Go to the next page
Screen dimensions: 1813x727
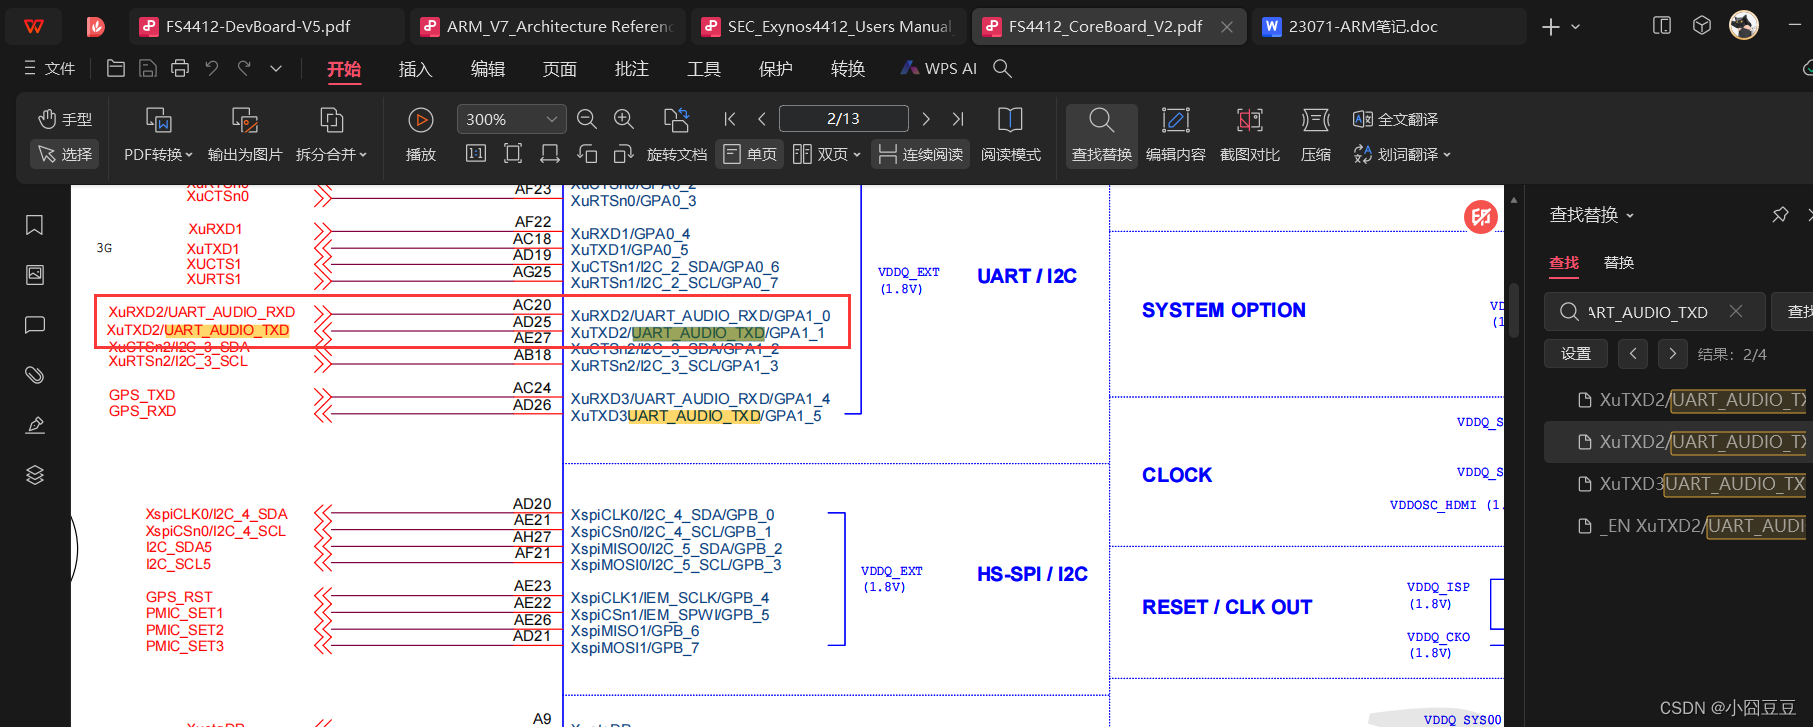tap(926, 119)
